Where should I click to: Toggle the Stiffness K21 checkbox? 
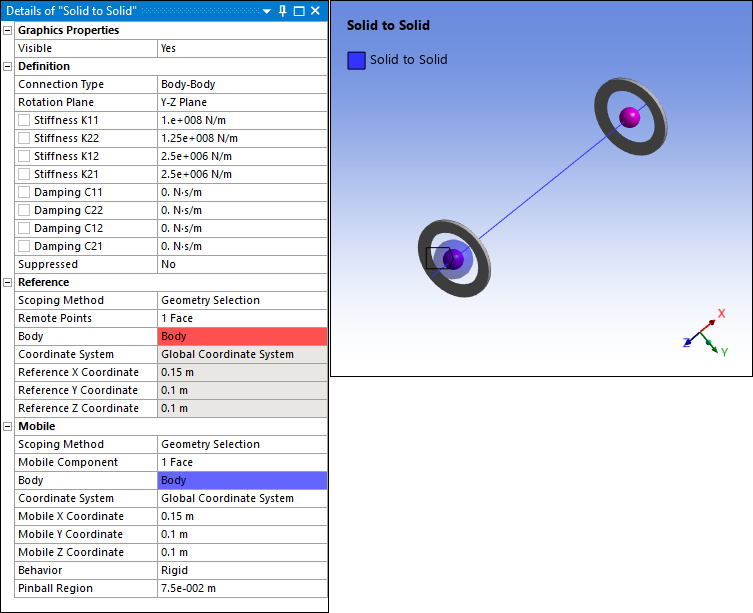pos(24,174)
